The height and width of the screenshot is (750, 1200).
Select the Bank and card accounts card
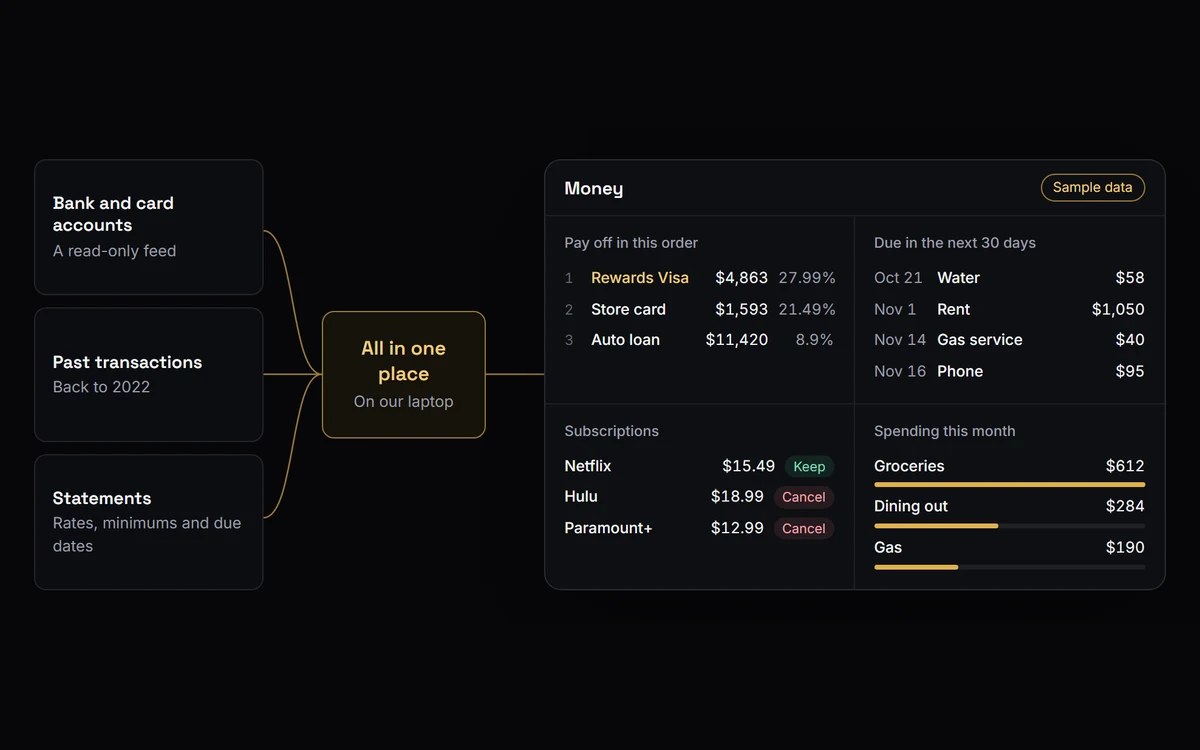click(x=149, y=227)
